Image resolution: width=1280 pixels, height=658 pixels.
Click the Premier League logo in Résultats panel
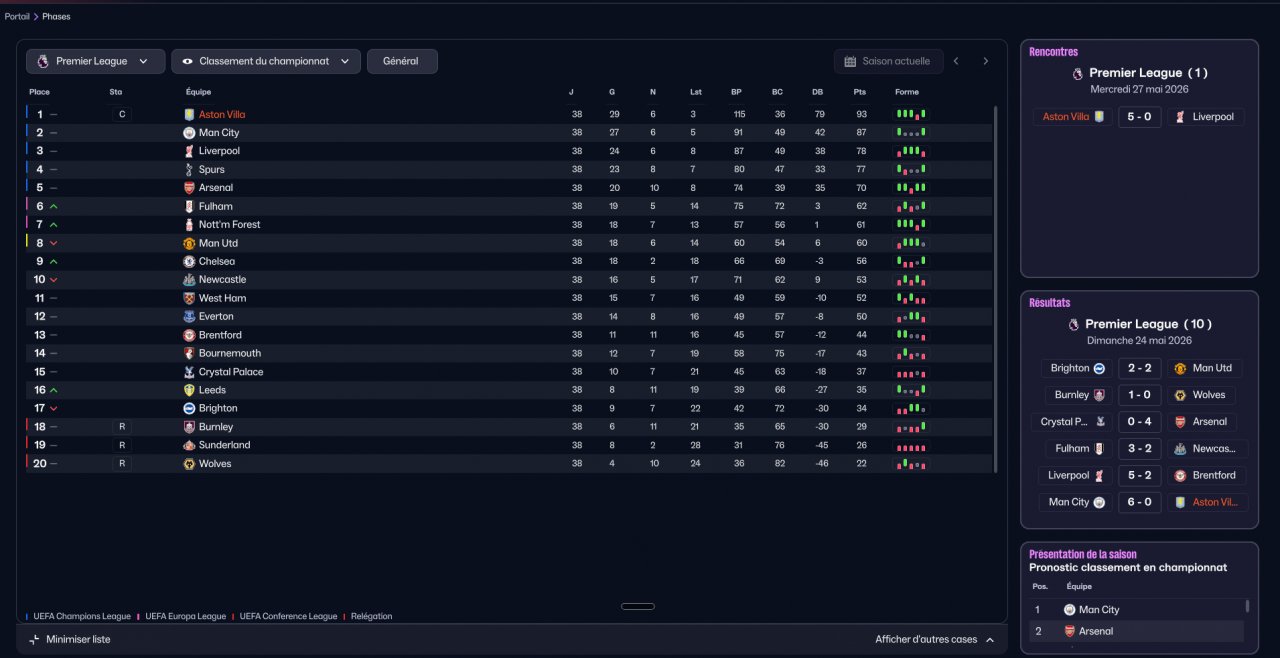coord(1073,324)
